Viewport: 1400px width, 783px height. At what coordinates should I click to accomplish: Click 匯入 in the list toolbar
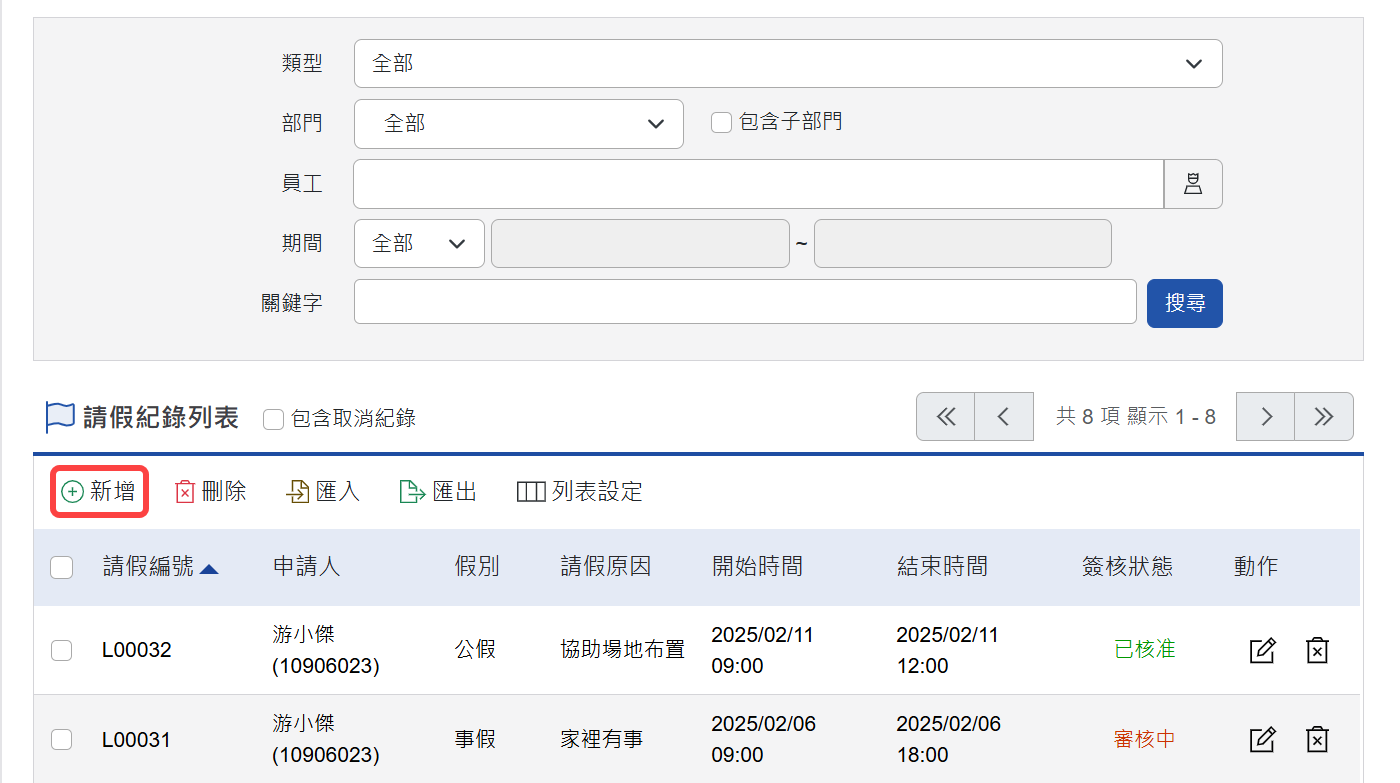(323, 492)
